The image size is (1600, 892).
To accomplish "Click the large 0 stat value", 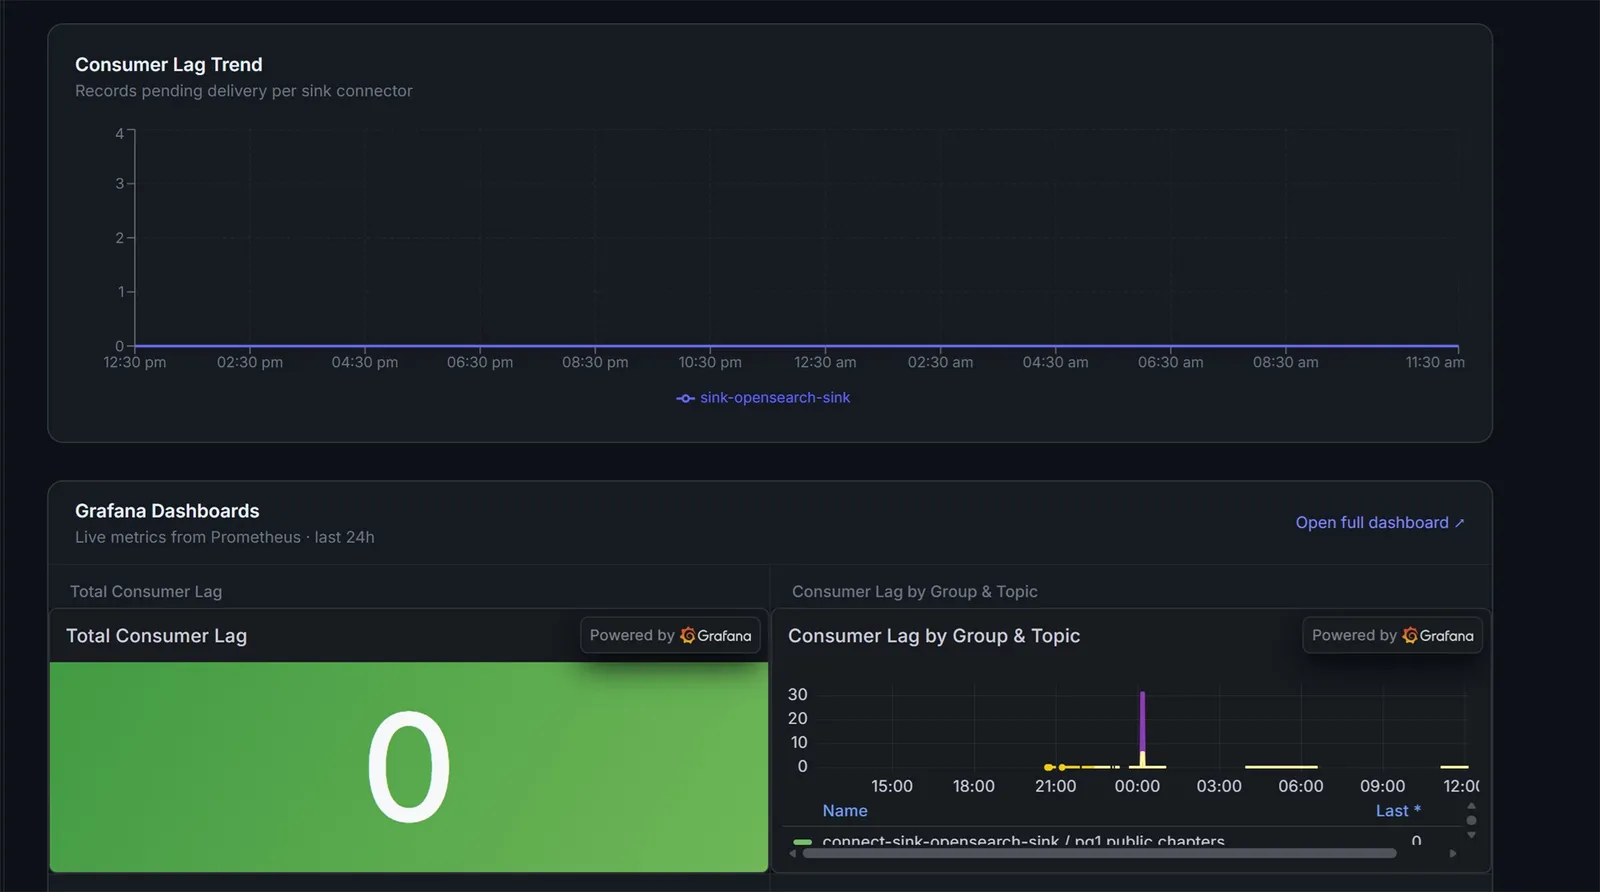I will pos(409,767).
